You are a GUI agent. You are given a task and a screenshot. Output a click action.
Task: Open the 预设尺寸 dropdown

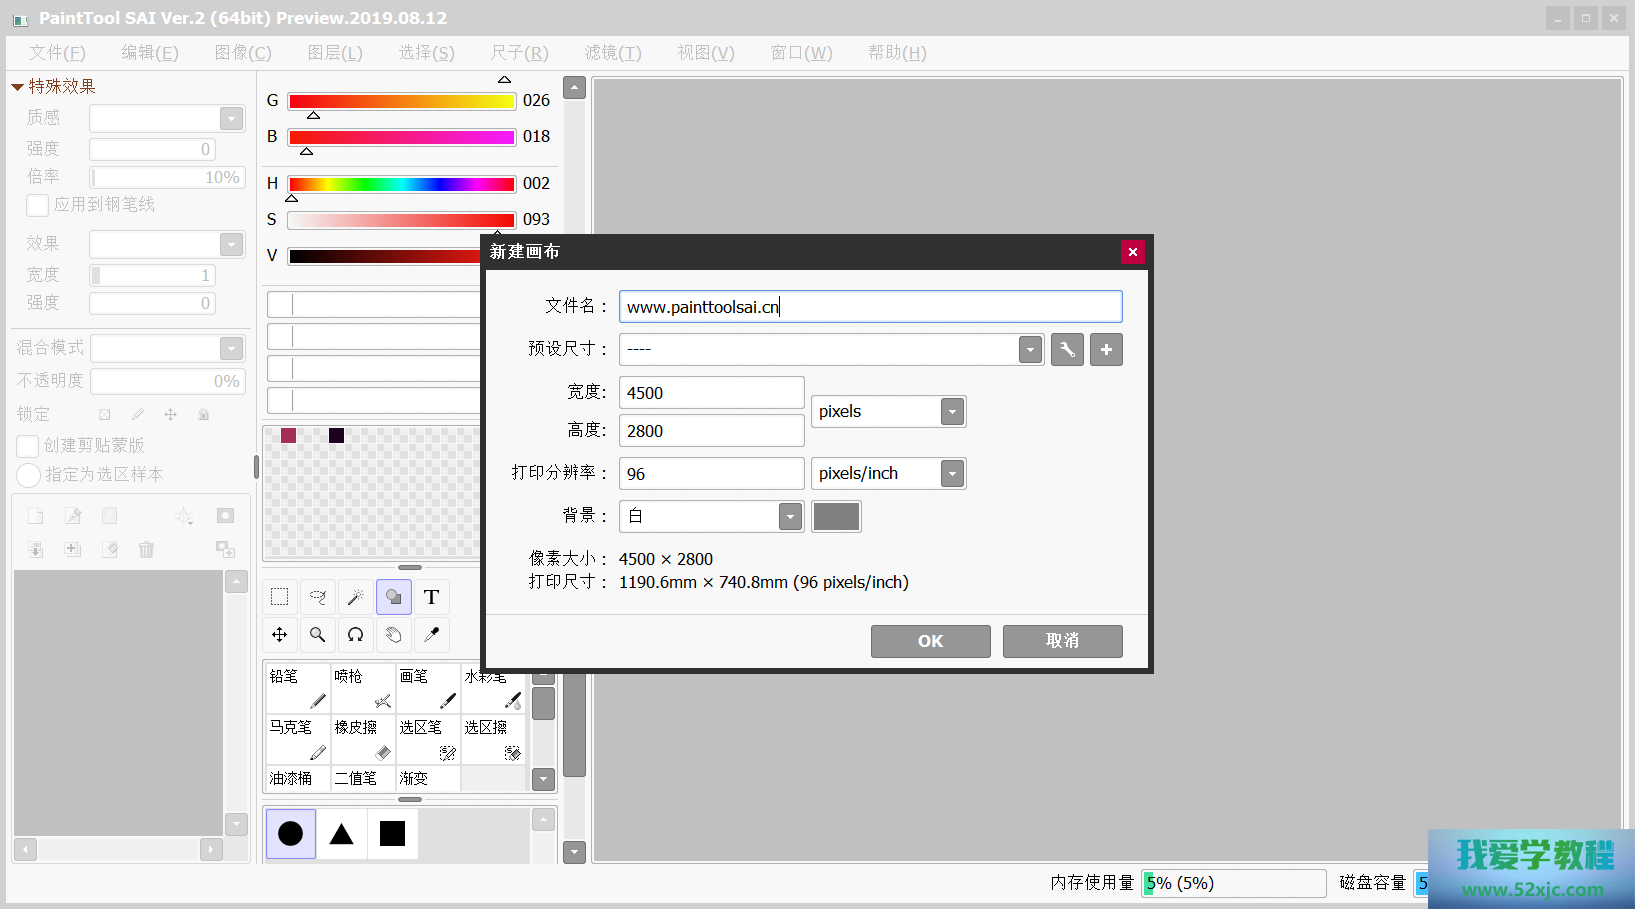pyautogui.click(x=1030, y=350)
